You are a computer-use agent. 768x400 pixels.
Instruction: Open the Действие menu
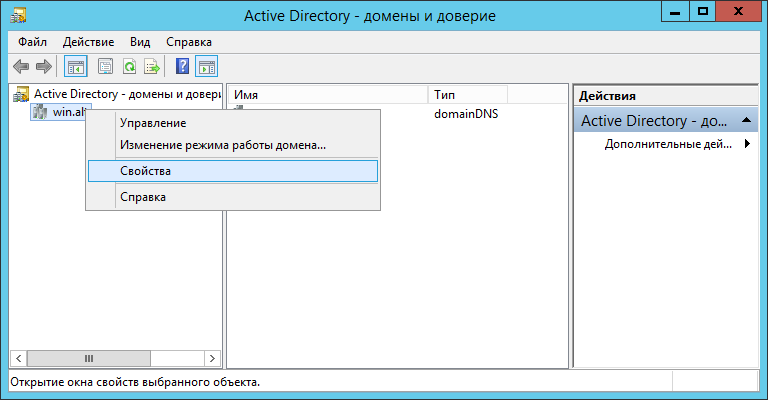pos(88,42)
